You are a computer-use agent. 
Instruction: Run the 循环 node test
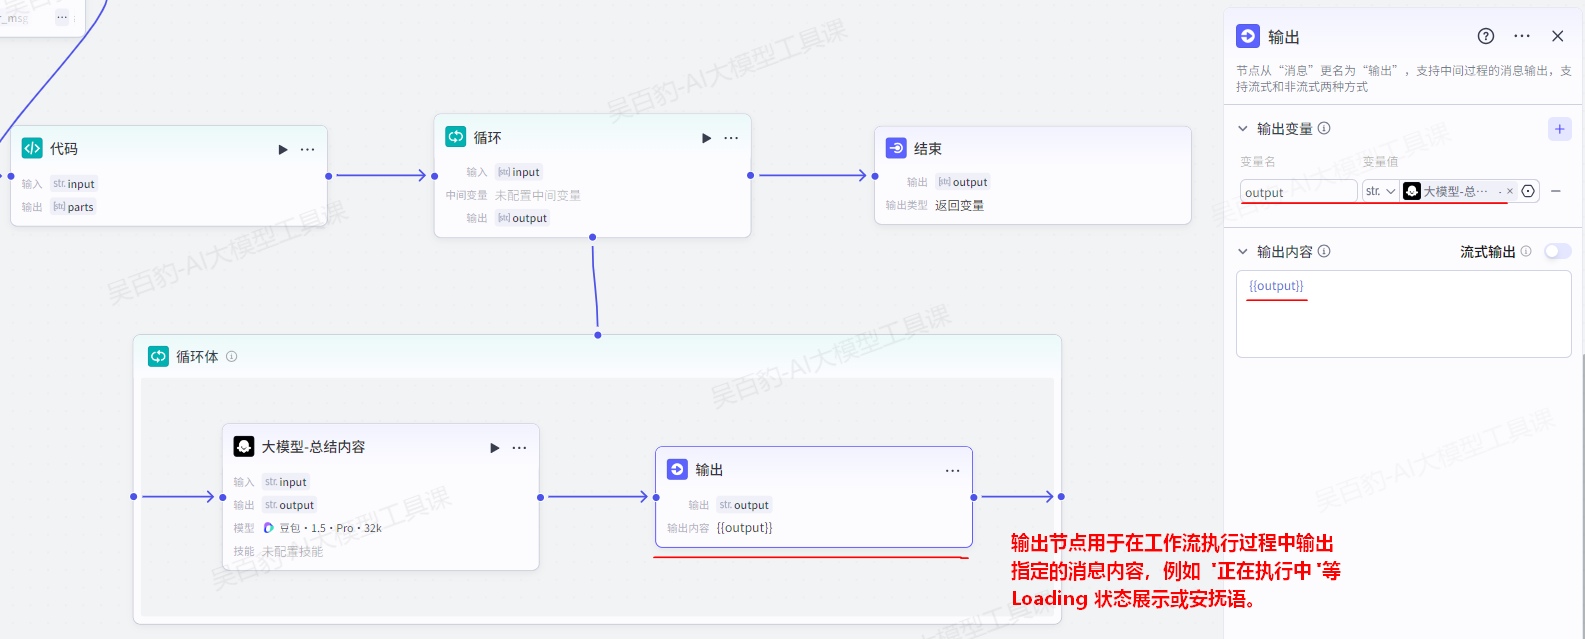[707, 138]
